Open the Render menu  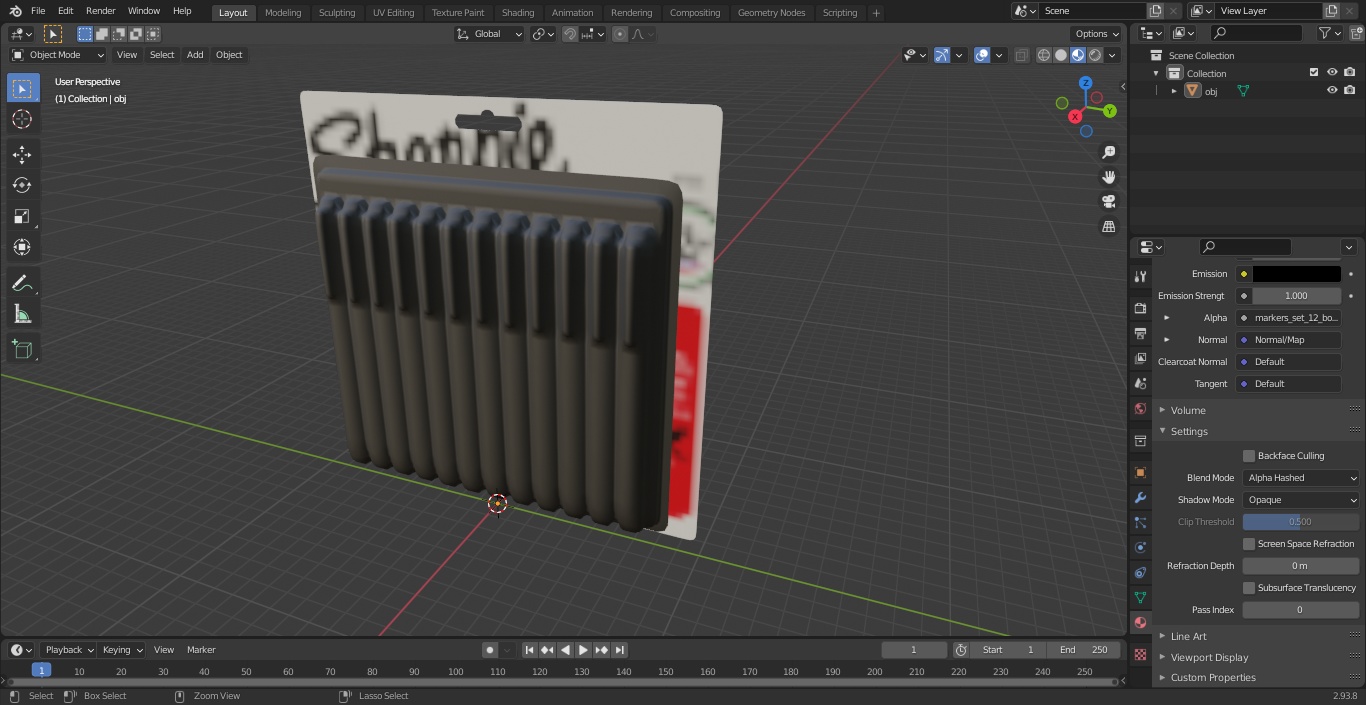point(100,11)
